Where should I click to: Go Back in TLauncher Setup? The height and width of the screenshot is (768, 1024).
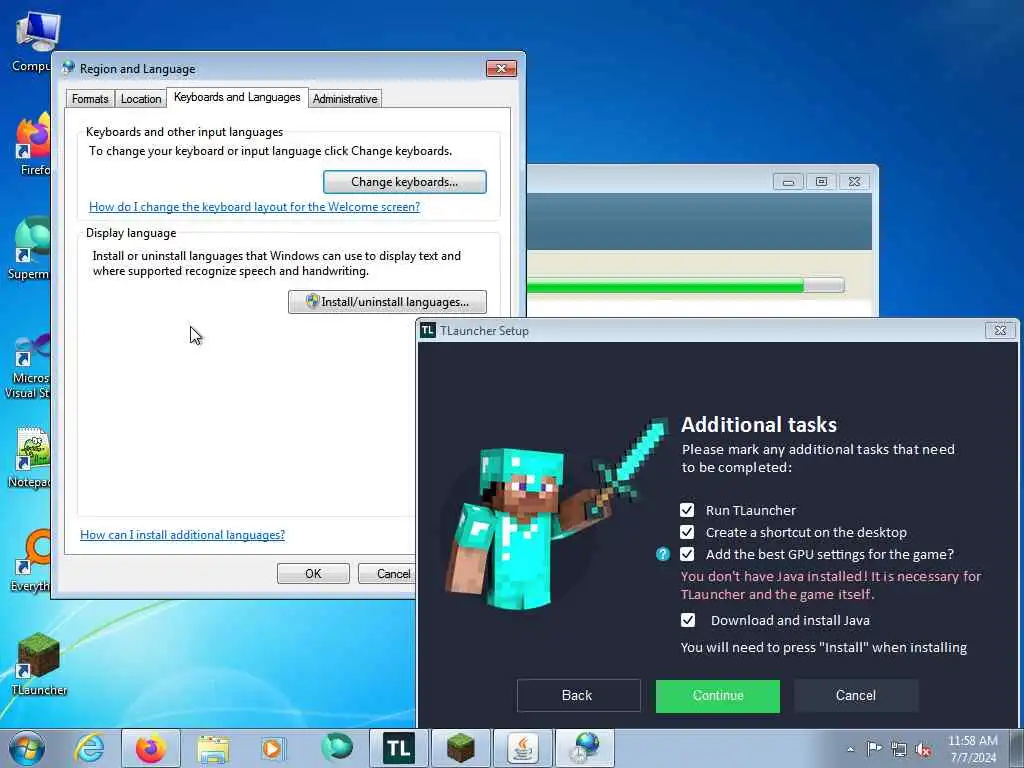coord(578,696)
